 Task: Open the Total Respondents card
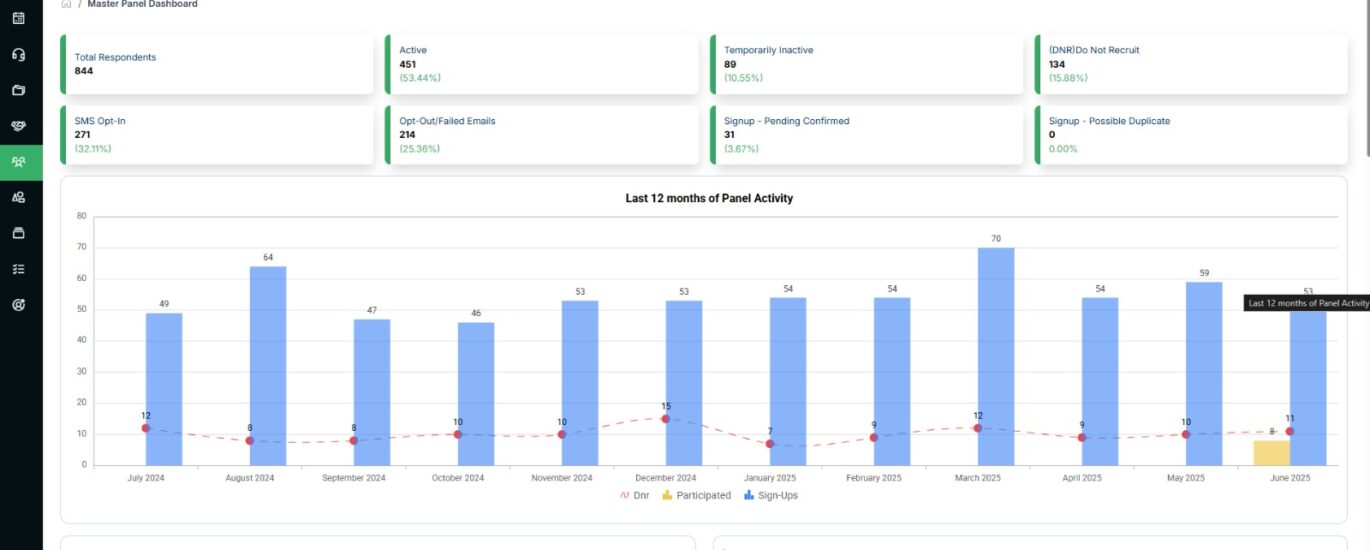pyautogui.click(x=216, y=64)
